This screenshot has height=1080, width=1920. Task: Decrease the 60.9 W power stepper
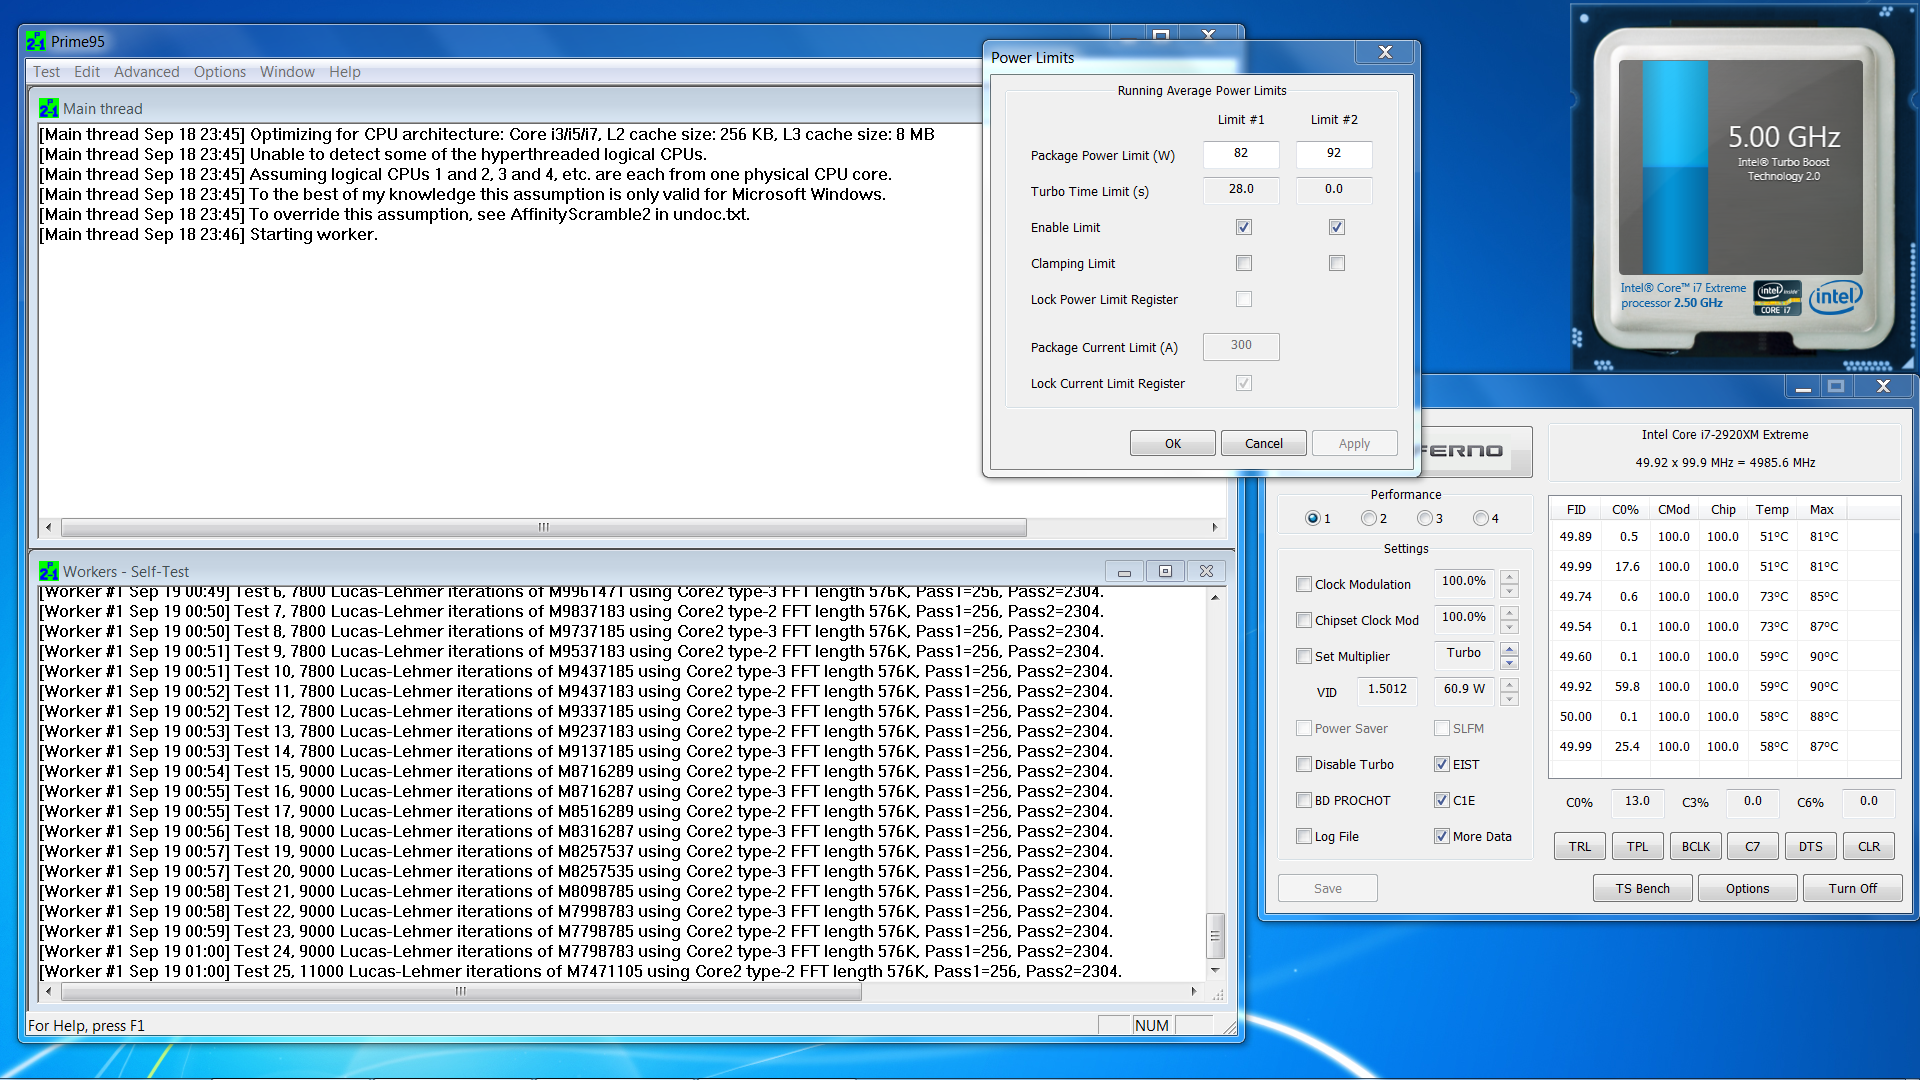pos(1510,698)
